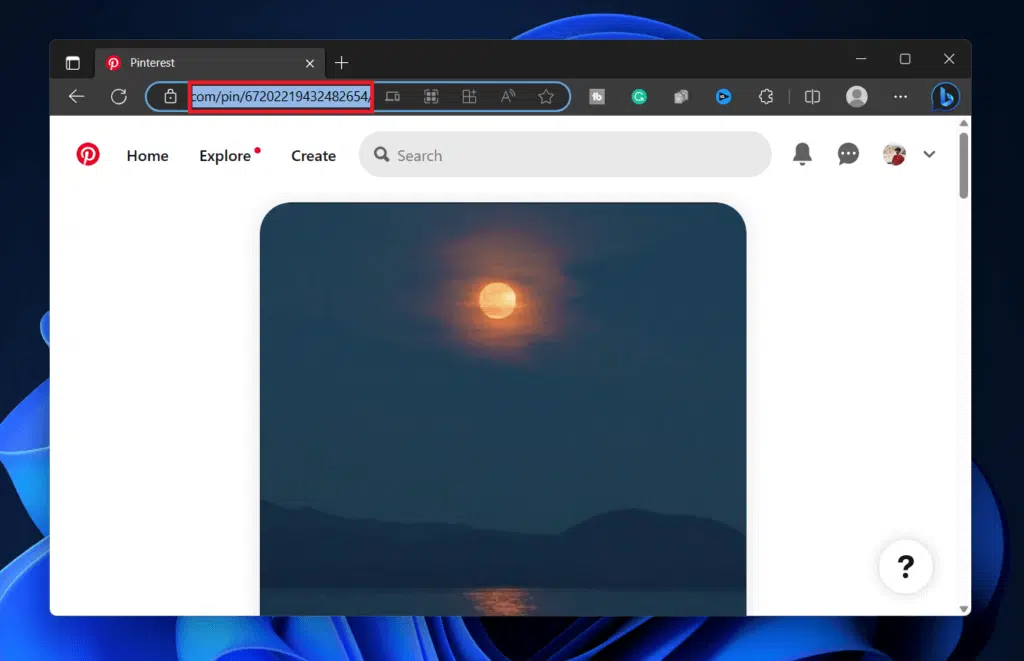Screen dimensions: 1024x661
Task: Open the Extensions puzzle icon
Action: click(766, 97)
